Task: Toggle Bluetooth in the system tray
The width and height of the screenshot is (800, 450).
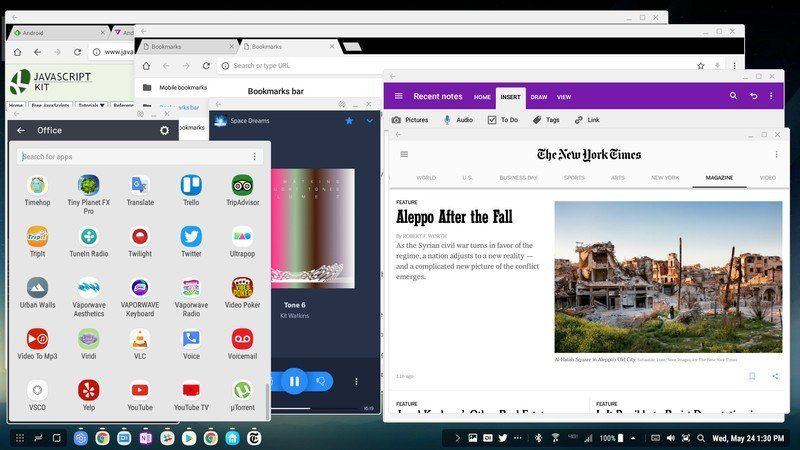Action: pos(538,438)
